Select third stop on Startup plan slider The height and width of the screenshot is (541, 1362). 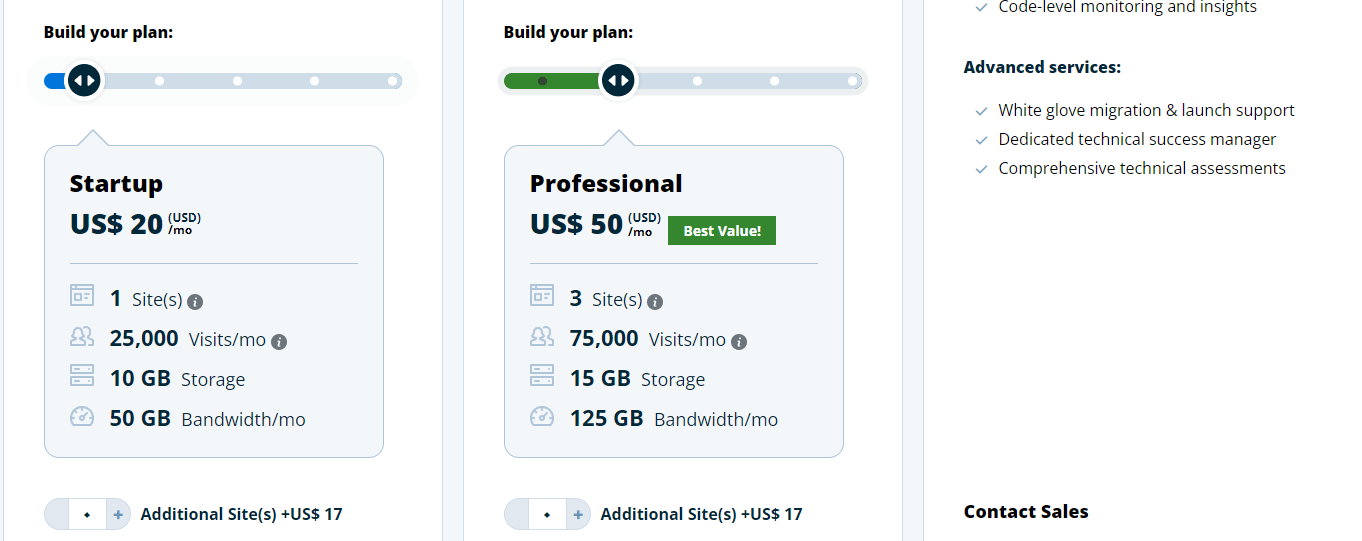237,81
